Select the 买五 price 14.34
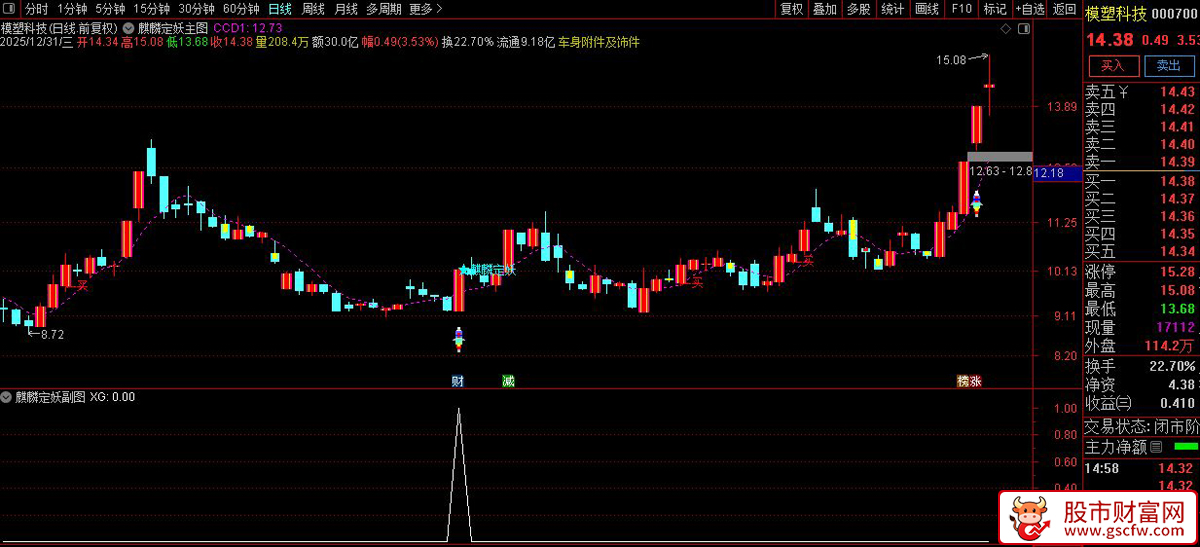Image resolution: width=1200 pixels, height=547 pixels. [1177, 251]
